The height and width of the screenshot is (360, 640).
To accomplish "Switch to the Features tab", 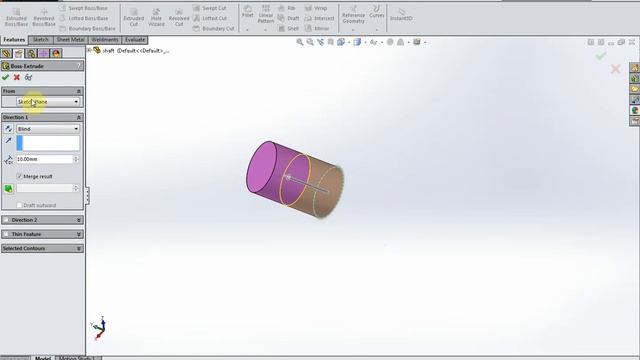I will (14, 40).
